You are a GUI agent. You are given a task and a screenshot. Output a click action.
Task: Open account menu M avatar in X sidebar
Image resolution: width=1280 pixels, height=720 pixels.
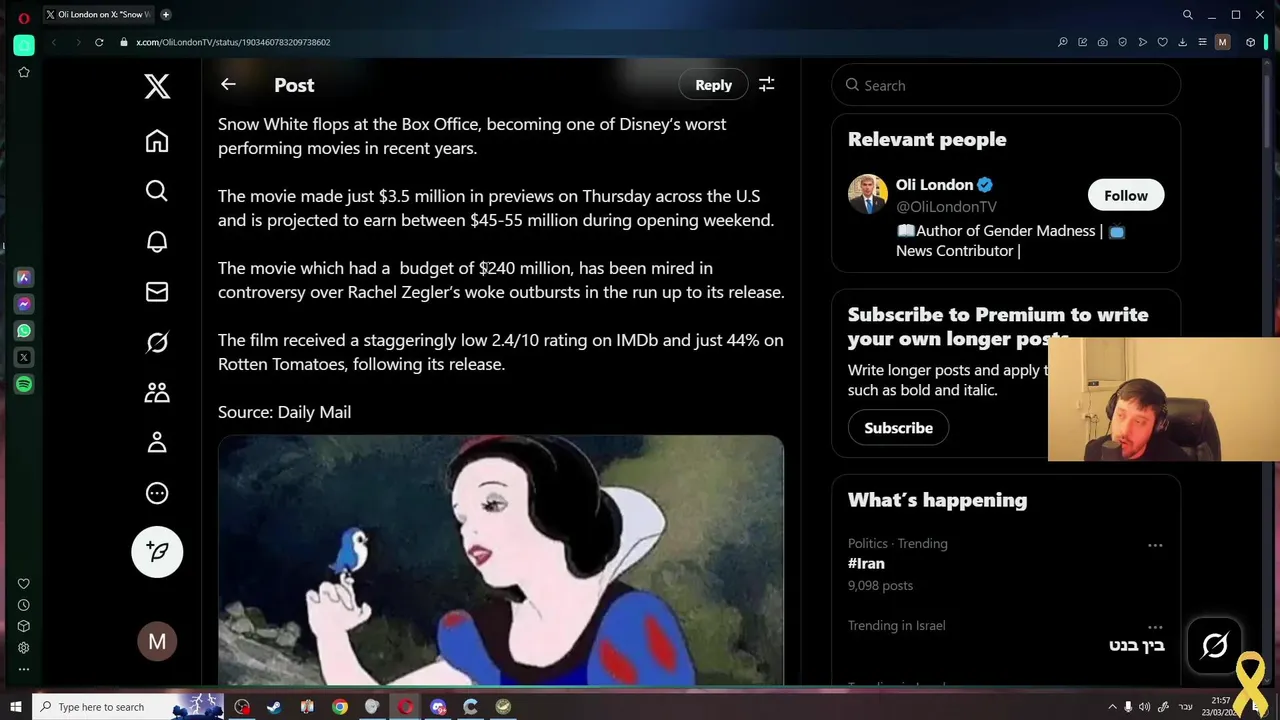157,642
